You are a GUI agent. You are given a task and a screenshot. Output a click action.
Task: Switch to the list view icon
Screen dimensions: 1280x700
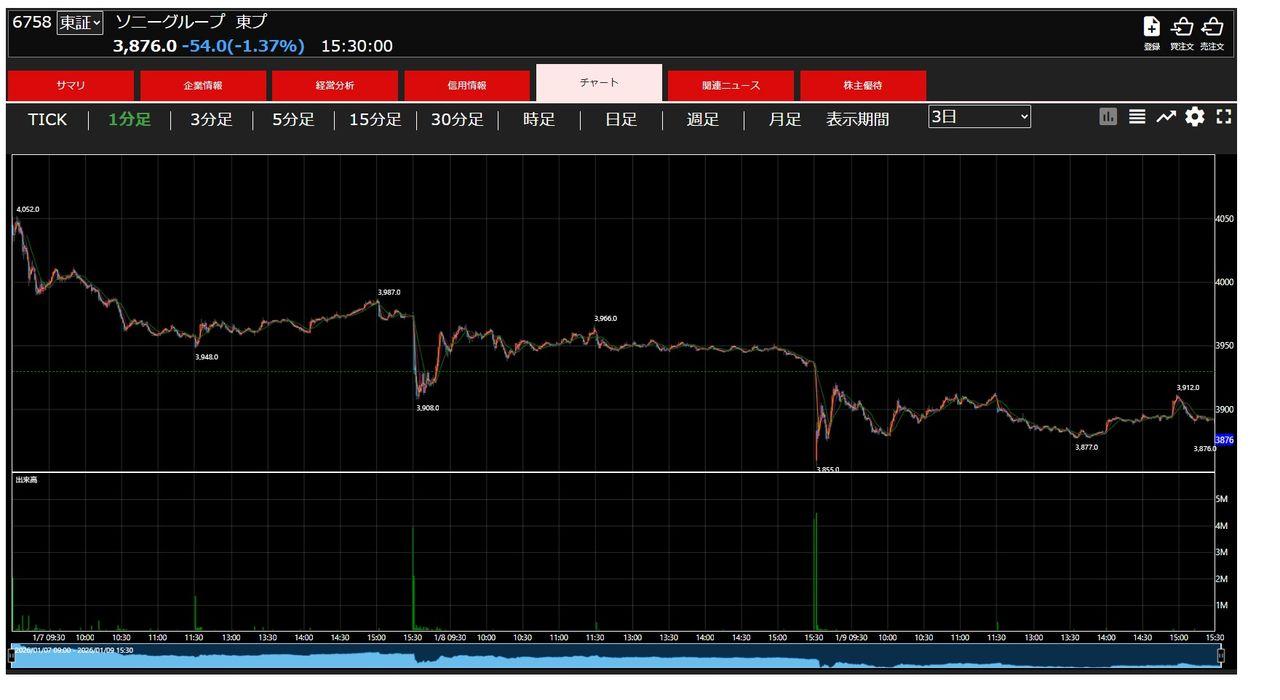click(x=1137, y=117)
